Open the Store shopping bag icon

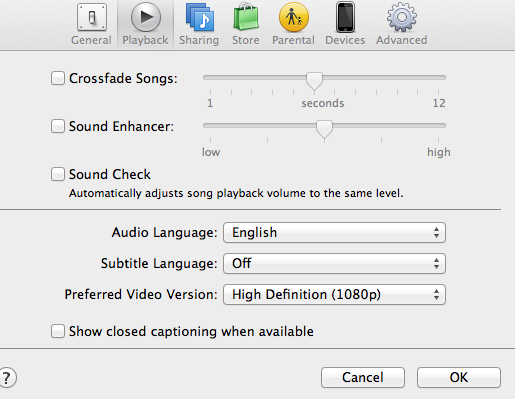pos(246,17)
